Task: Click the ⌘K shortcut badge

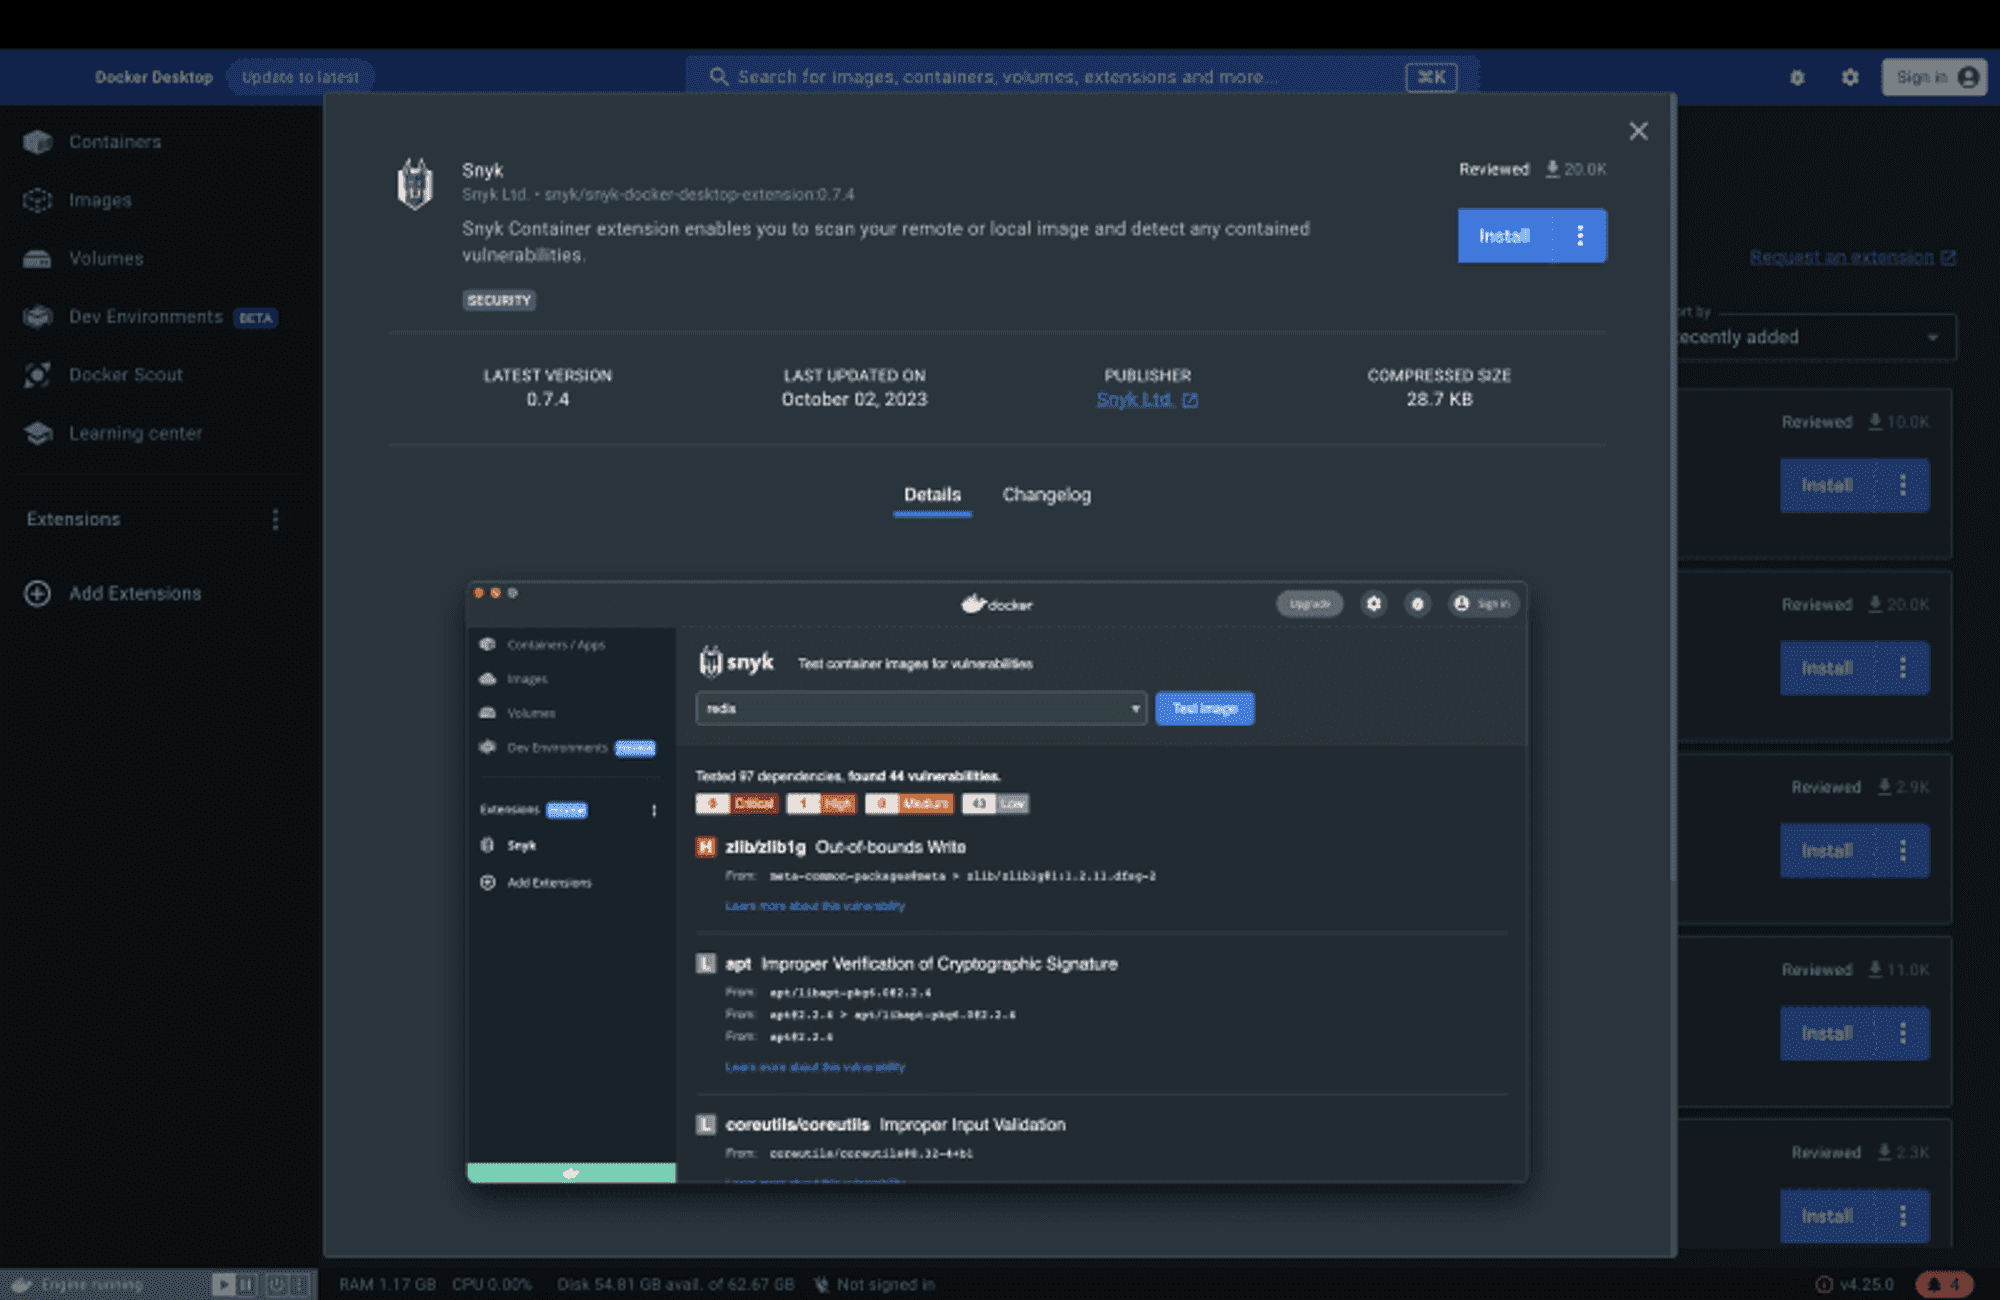Action: (x=1431, y=77)
